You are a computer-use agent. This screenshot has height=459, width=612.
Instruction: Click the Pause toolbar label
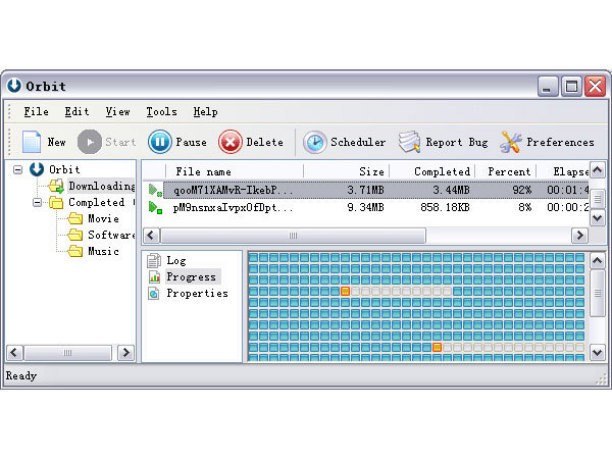(x=191, y=142)
